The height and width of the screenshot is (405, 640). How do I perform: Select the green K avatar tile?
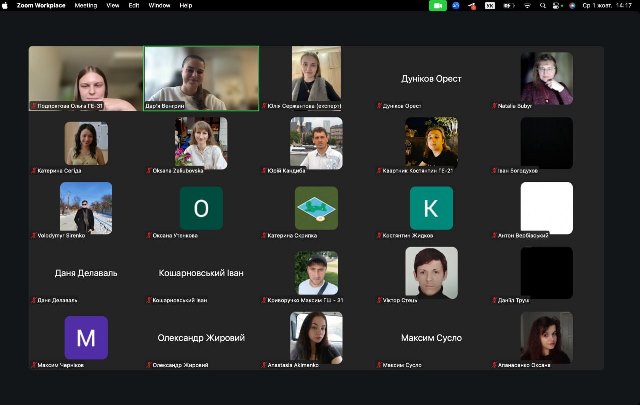click(431, 208)
